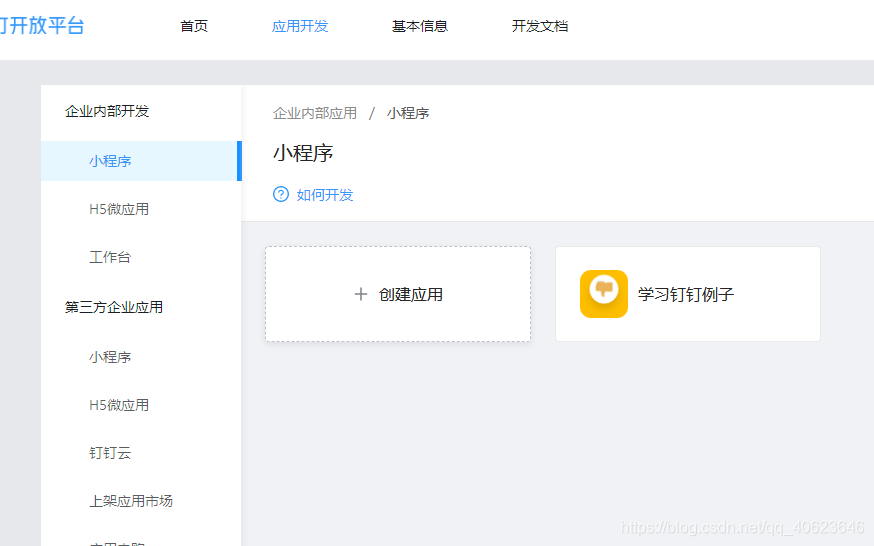Screen dimensions: 874x546
Task: Go to the 开发文档 tab
Action: click(x=540, y=26)
